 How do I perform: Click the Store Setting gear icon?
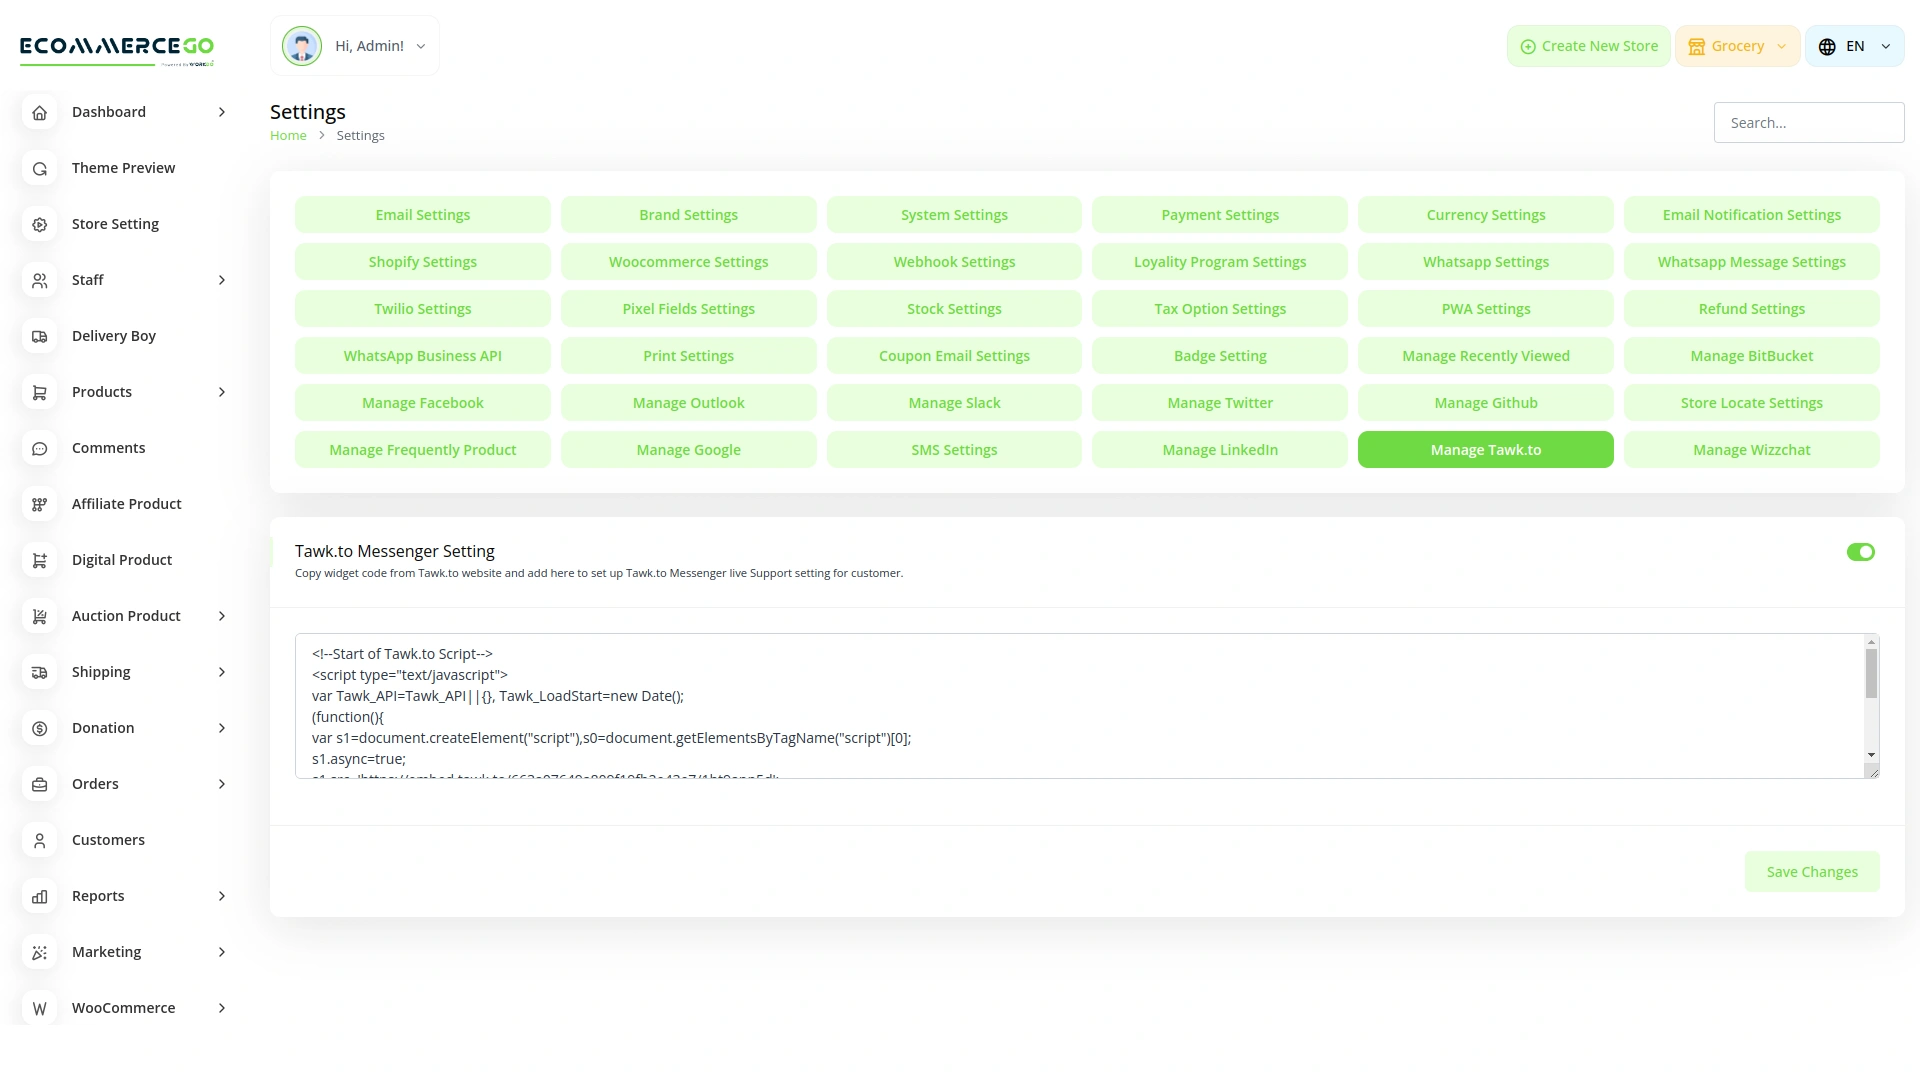(x=39, y=224)
